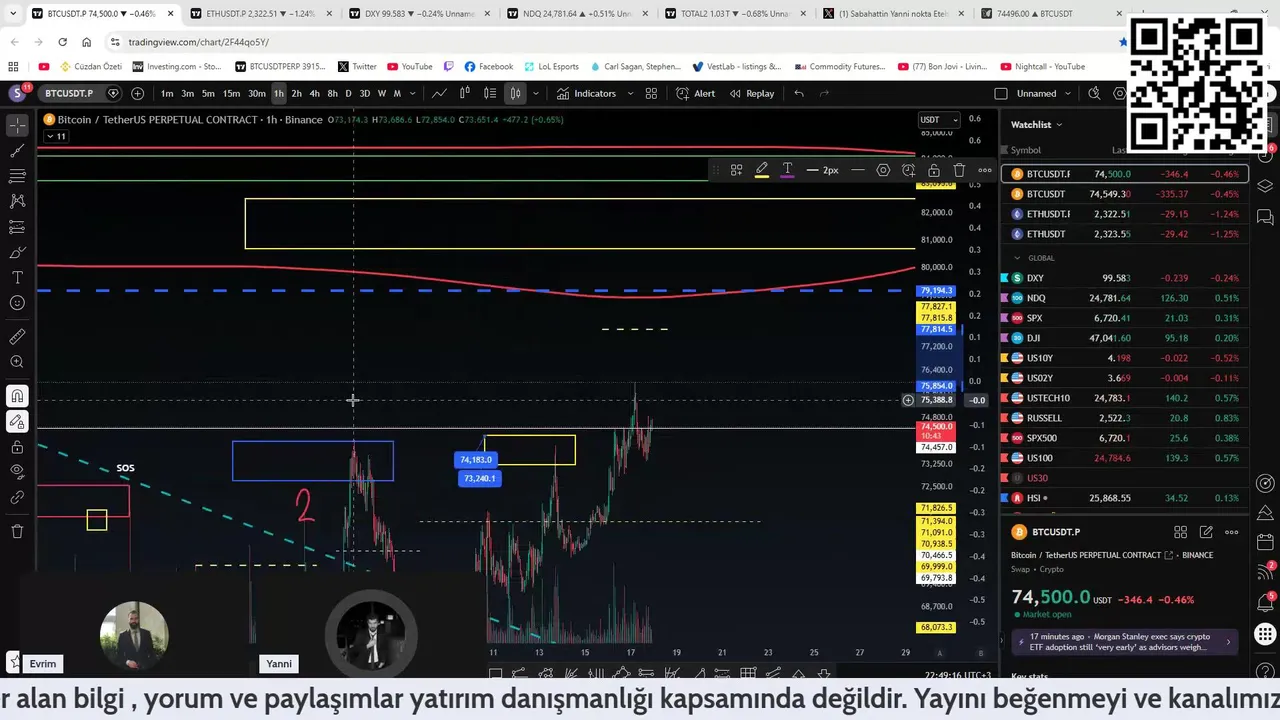Remove drawings with the trash icon in left toolbar
Image resolution: width=1280 pixels, height=720 pixels.
pyautogui.click(x=17, y=531)
